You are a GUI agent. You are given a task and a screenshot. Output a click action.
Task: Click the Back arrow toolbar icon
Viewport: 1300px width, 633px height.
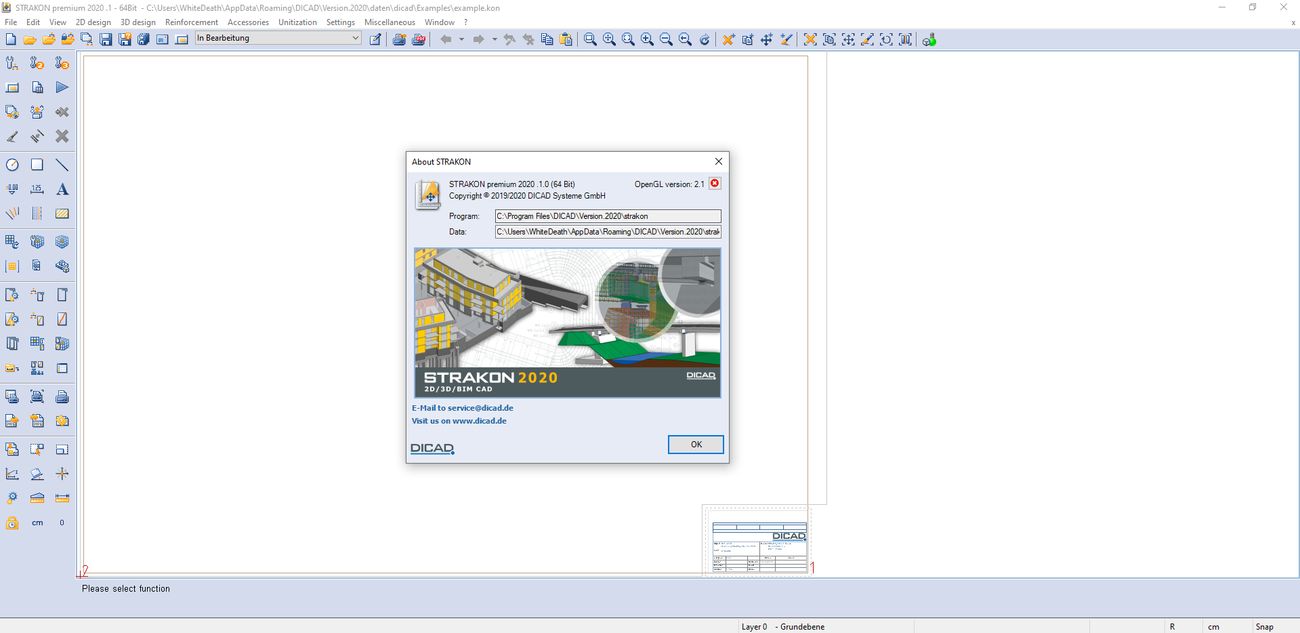(446, 39)
